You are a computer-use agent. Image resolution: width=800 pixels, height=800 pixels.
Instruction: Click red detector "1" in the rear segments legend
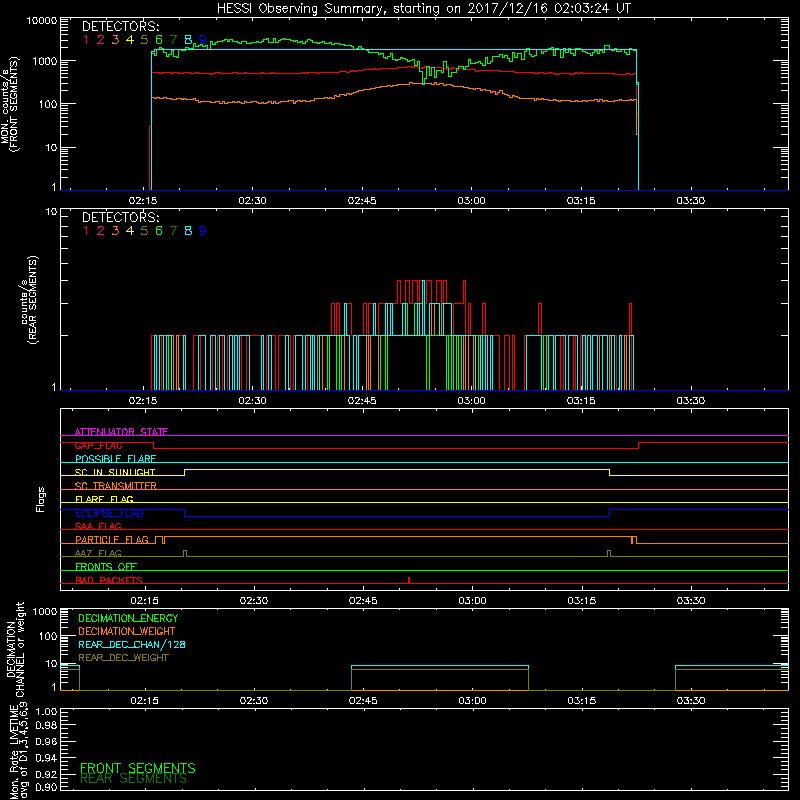[x=86, y=231]
